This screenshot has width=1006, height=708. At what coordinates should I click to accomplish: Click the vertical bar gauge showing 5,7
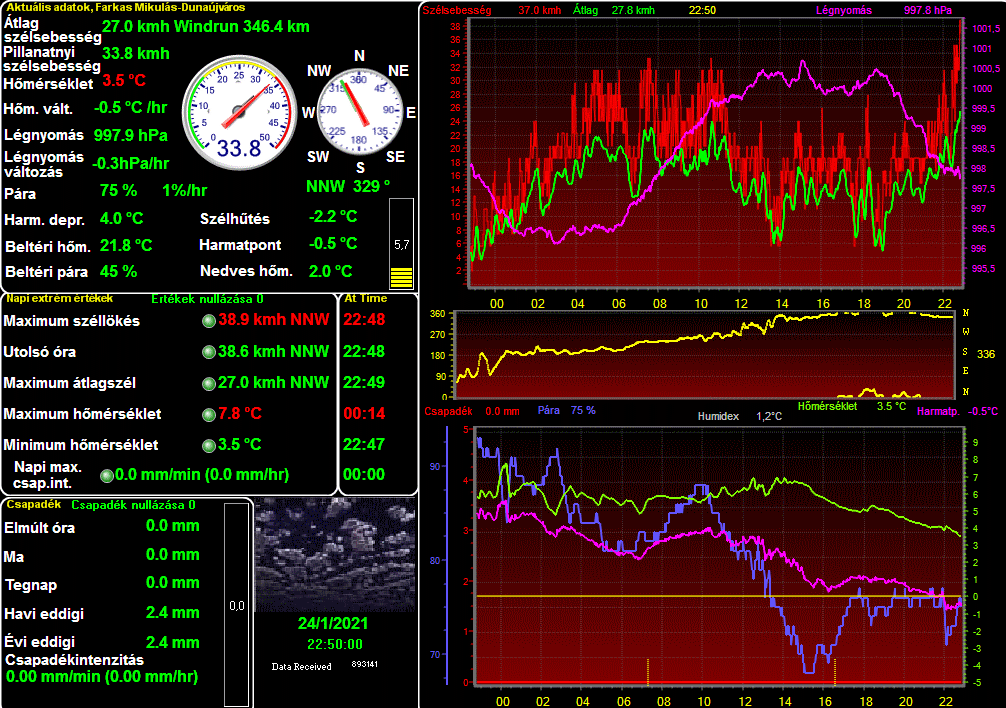coord(401,245)
